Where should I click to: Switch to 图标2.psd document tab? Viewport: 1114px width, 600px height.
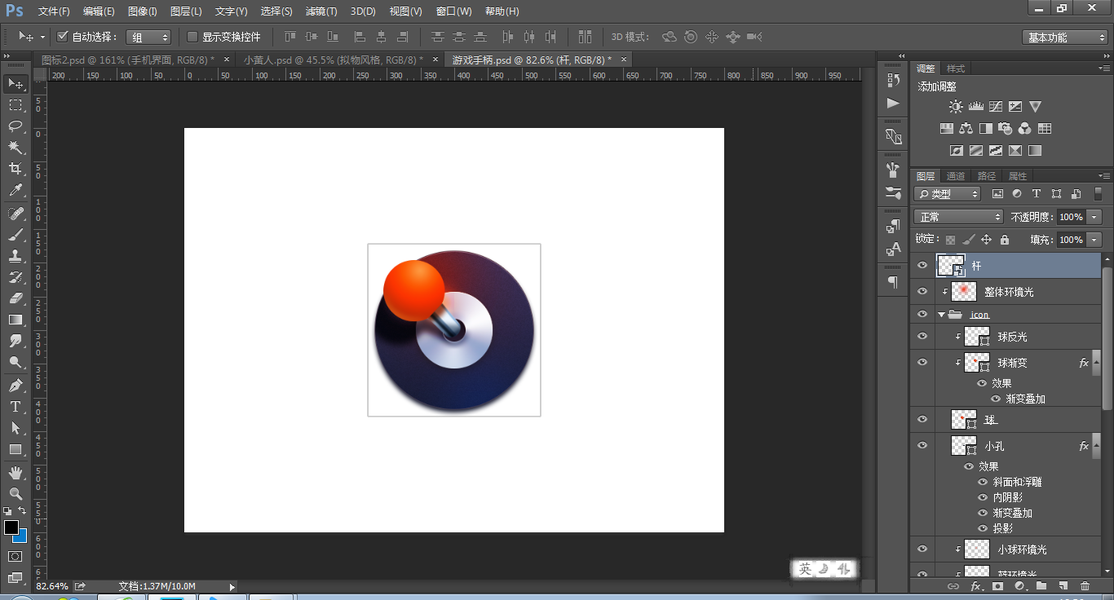click(128, 60)
